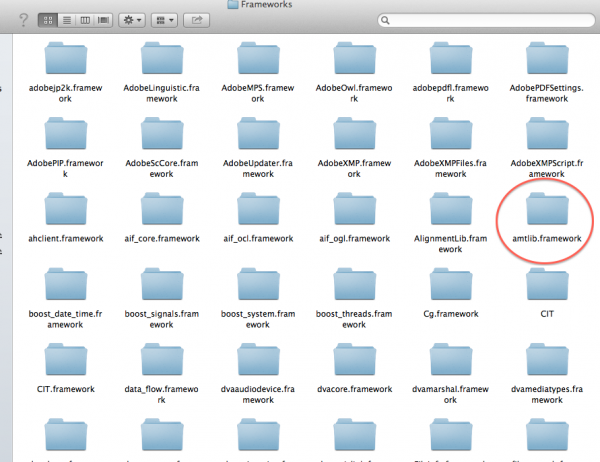
Task: Select the CIT.framework folder
Action: pos(66,360)
